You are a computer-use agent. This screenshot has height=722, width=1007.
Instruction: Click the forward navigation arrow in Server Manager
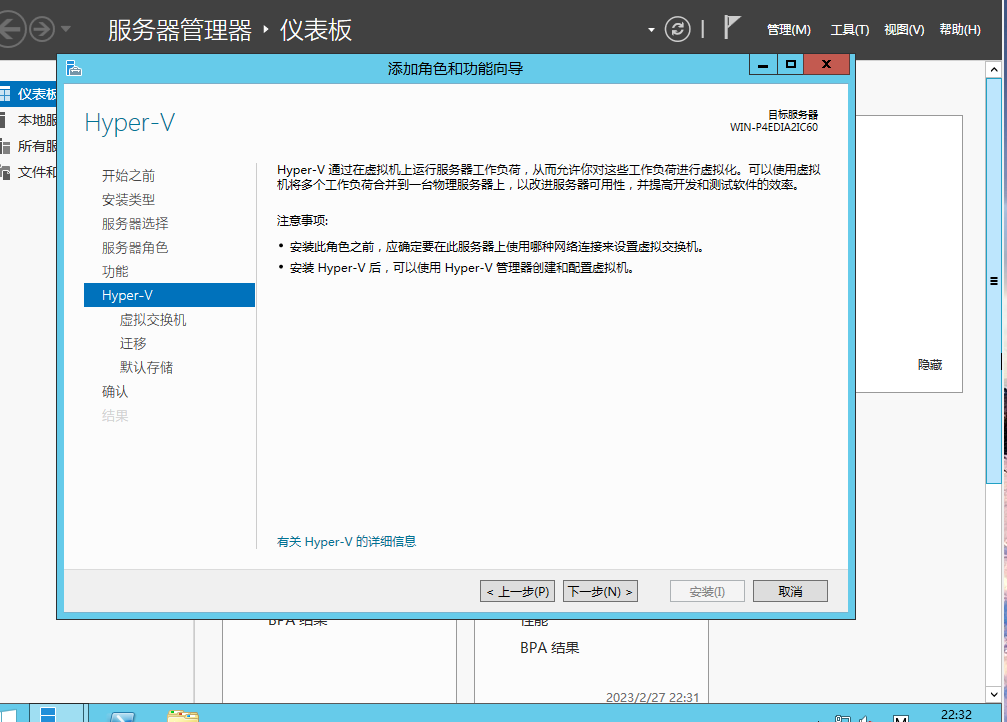[42, 30]
